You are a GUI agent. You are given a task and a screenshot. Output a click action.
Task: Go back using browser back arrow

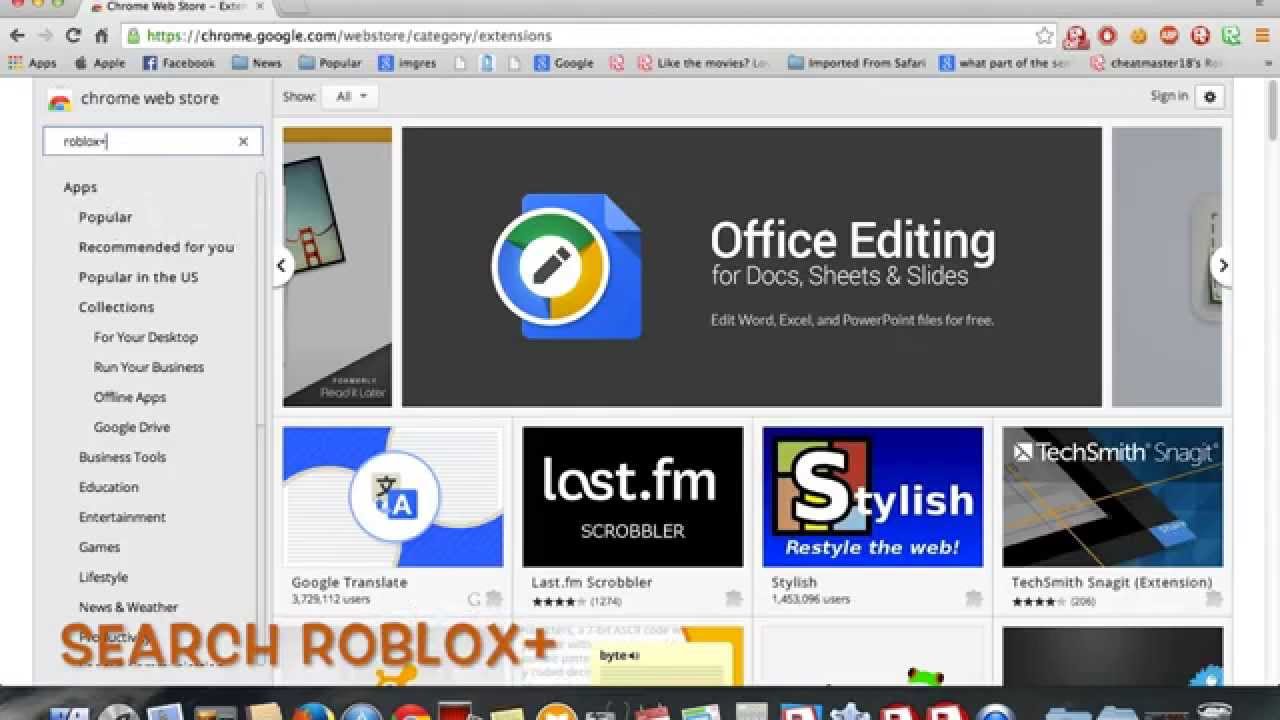click(17, 36)
